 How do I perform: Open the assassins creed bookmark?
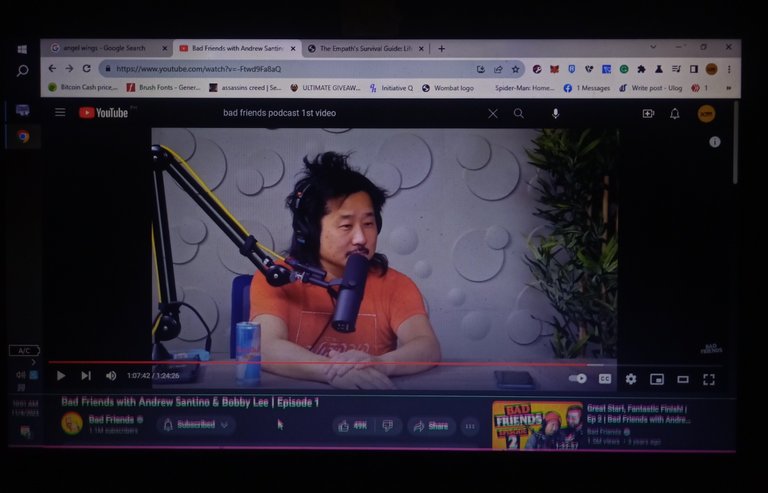pos(245,88)
